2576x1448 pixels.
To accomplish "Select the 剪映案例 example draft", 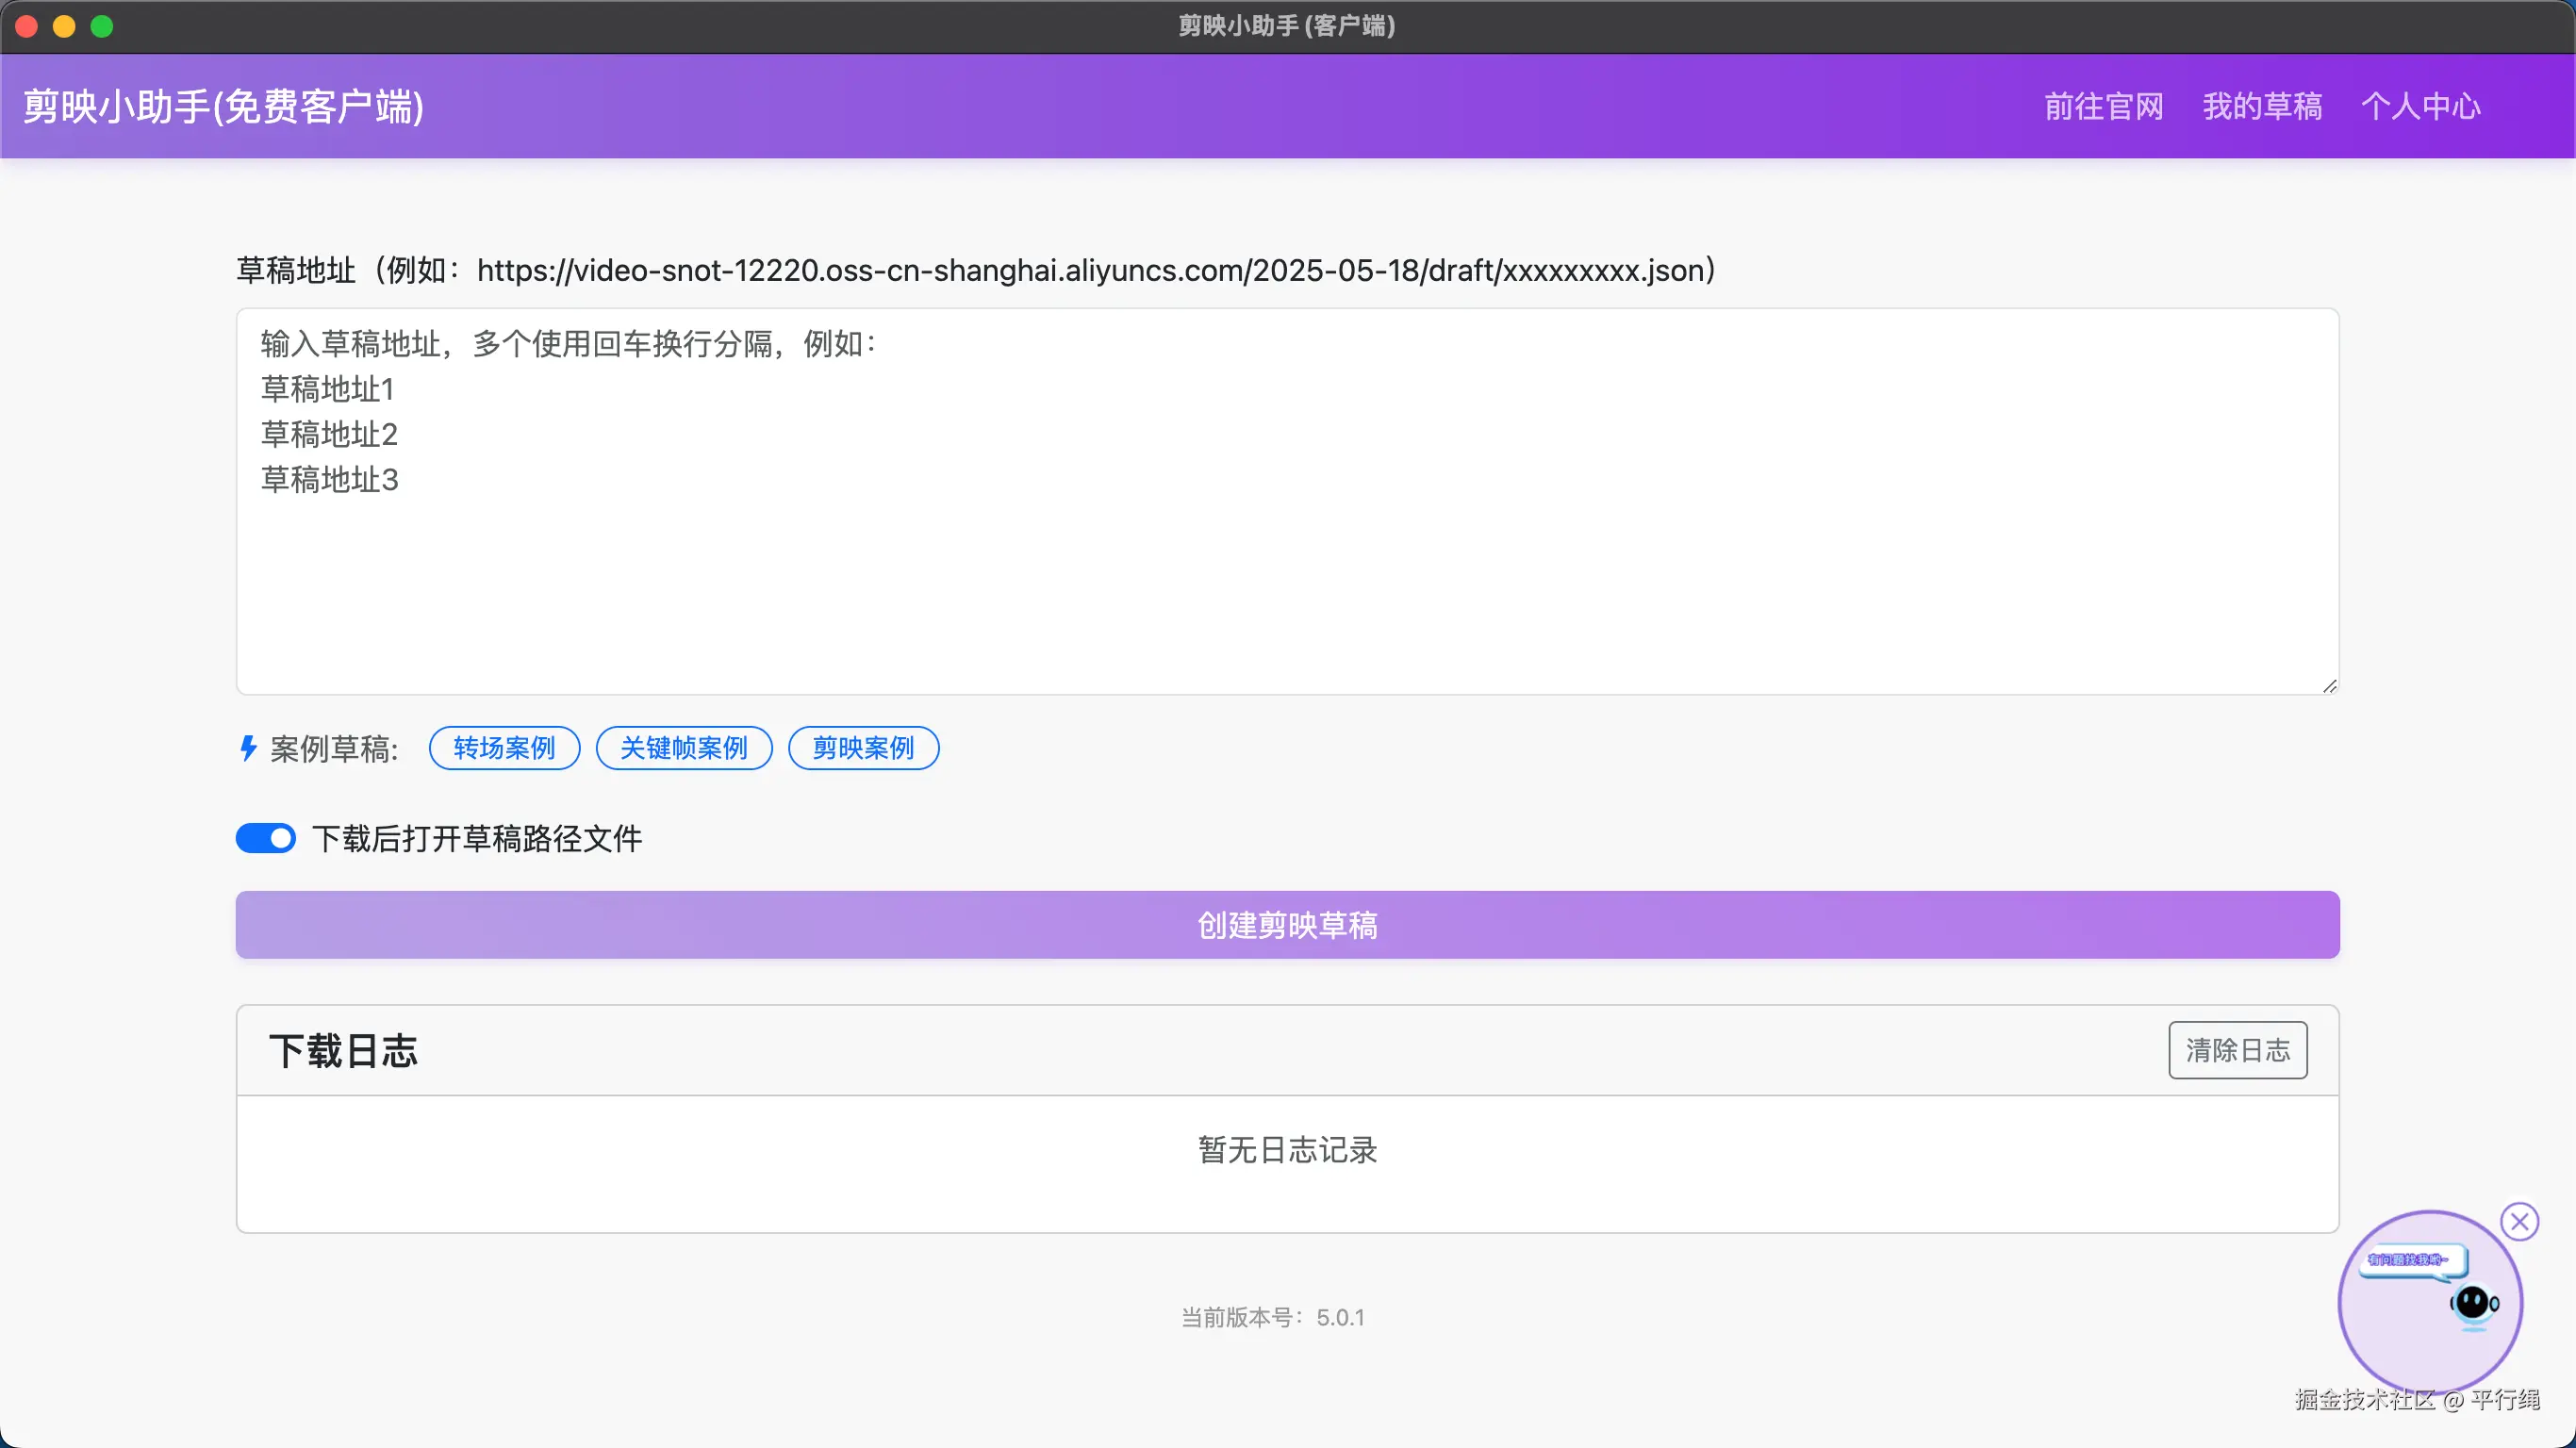I will (x=863, y=748).
